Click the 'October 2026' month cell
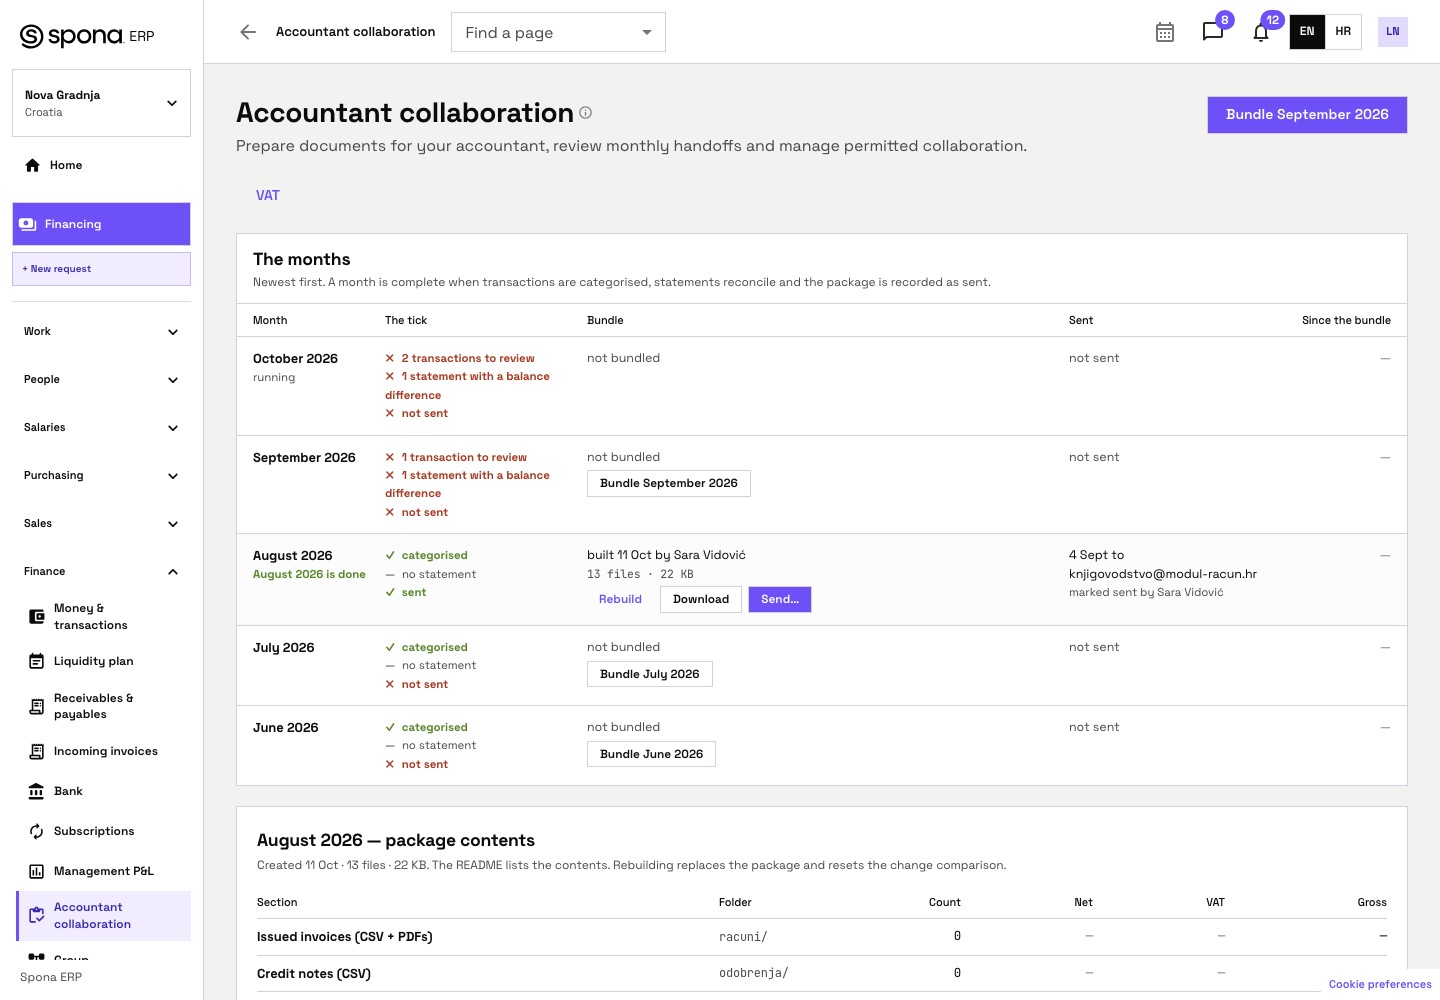The width and height of the screenshot is (1440, 1000). tap(295, 359)
